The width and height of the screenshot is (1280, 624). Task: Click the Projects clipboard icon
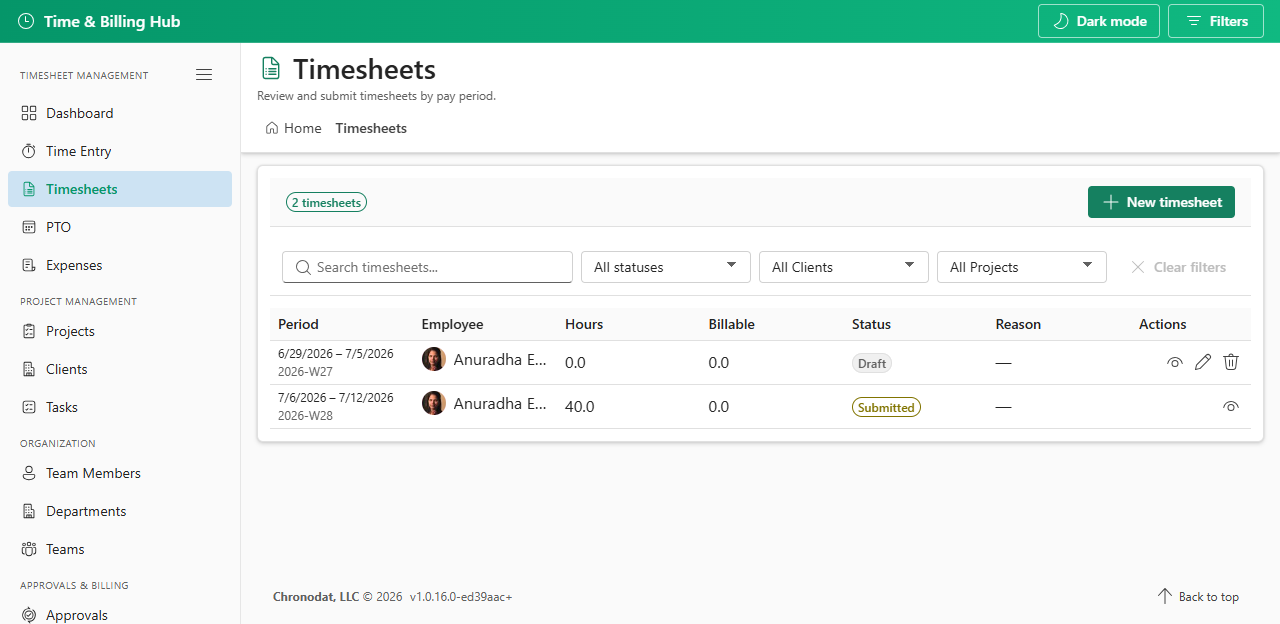(x=29, y=331)
